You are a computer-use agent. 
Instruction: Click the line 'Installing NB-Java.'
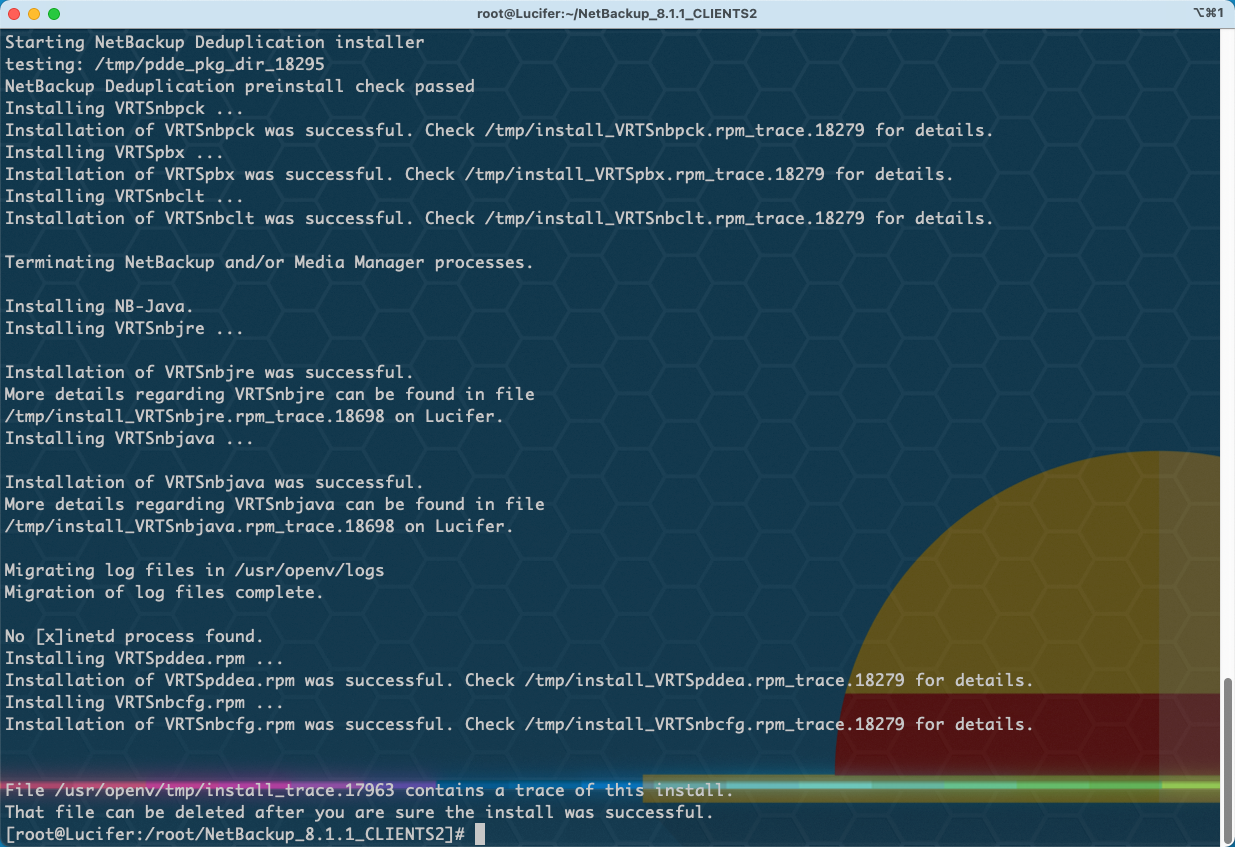click(x=100, y=306)
